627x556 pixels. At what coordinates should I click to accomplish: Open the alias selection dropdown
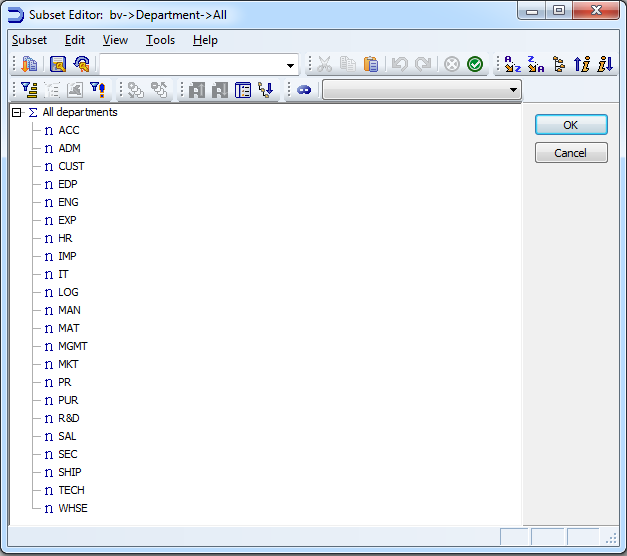pyautogui.click(x=513, y=90)
